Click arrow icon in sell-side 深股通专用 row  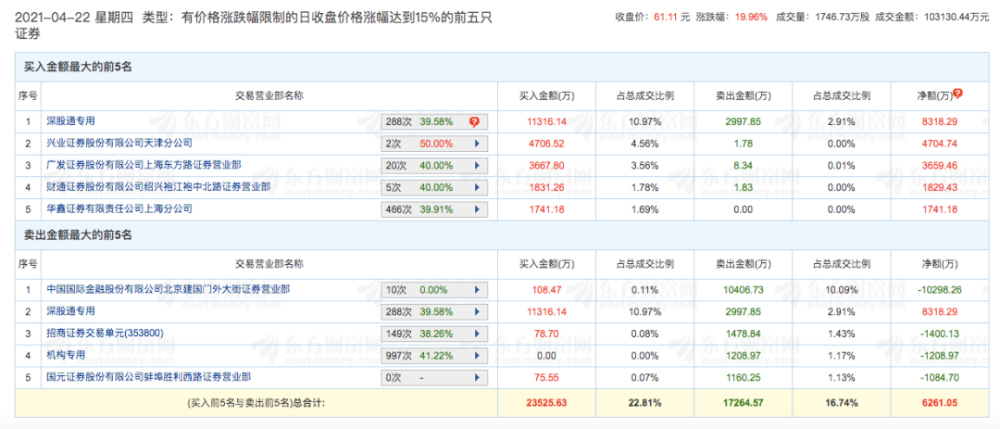click(x=476, y=312)
